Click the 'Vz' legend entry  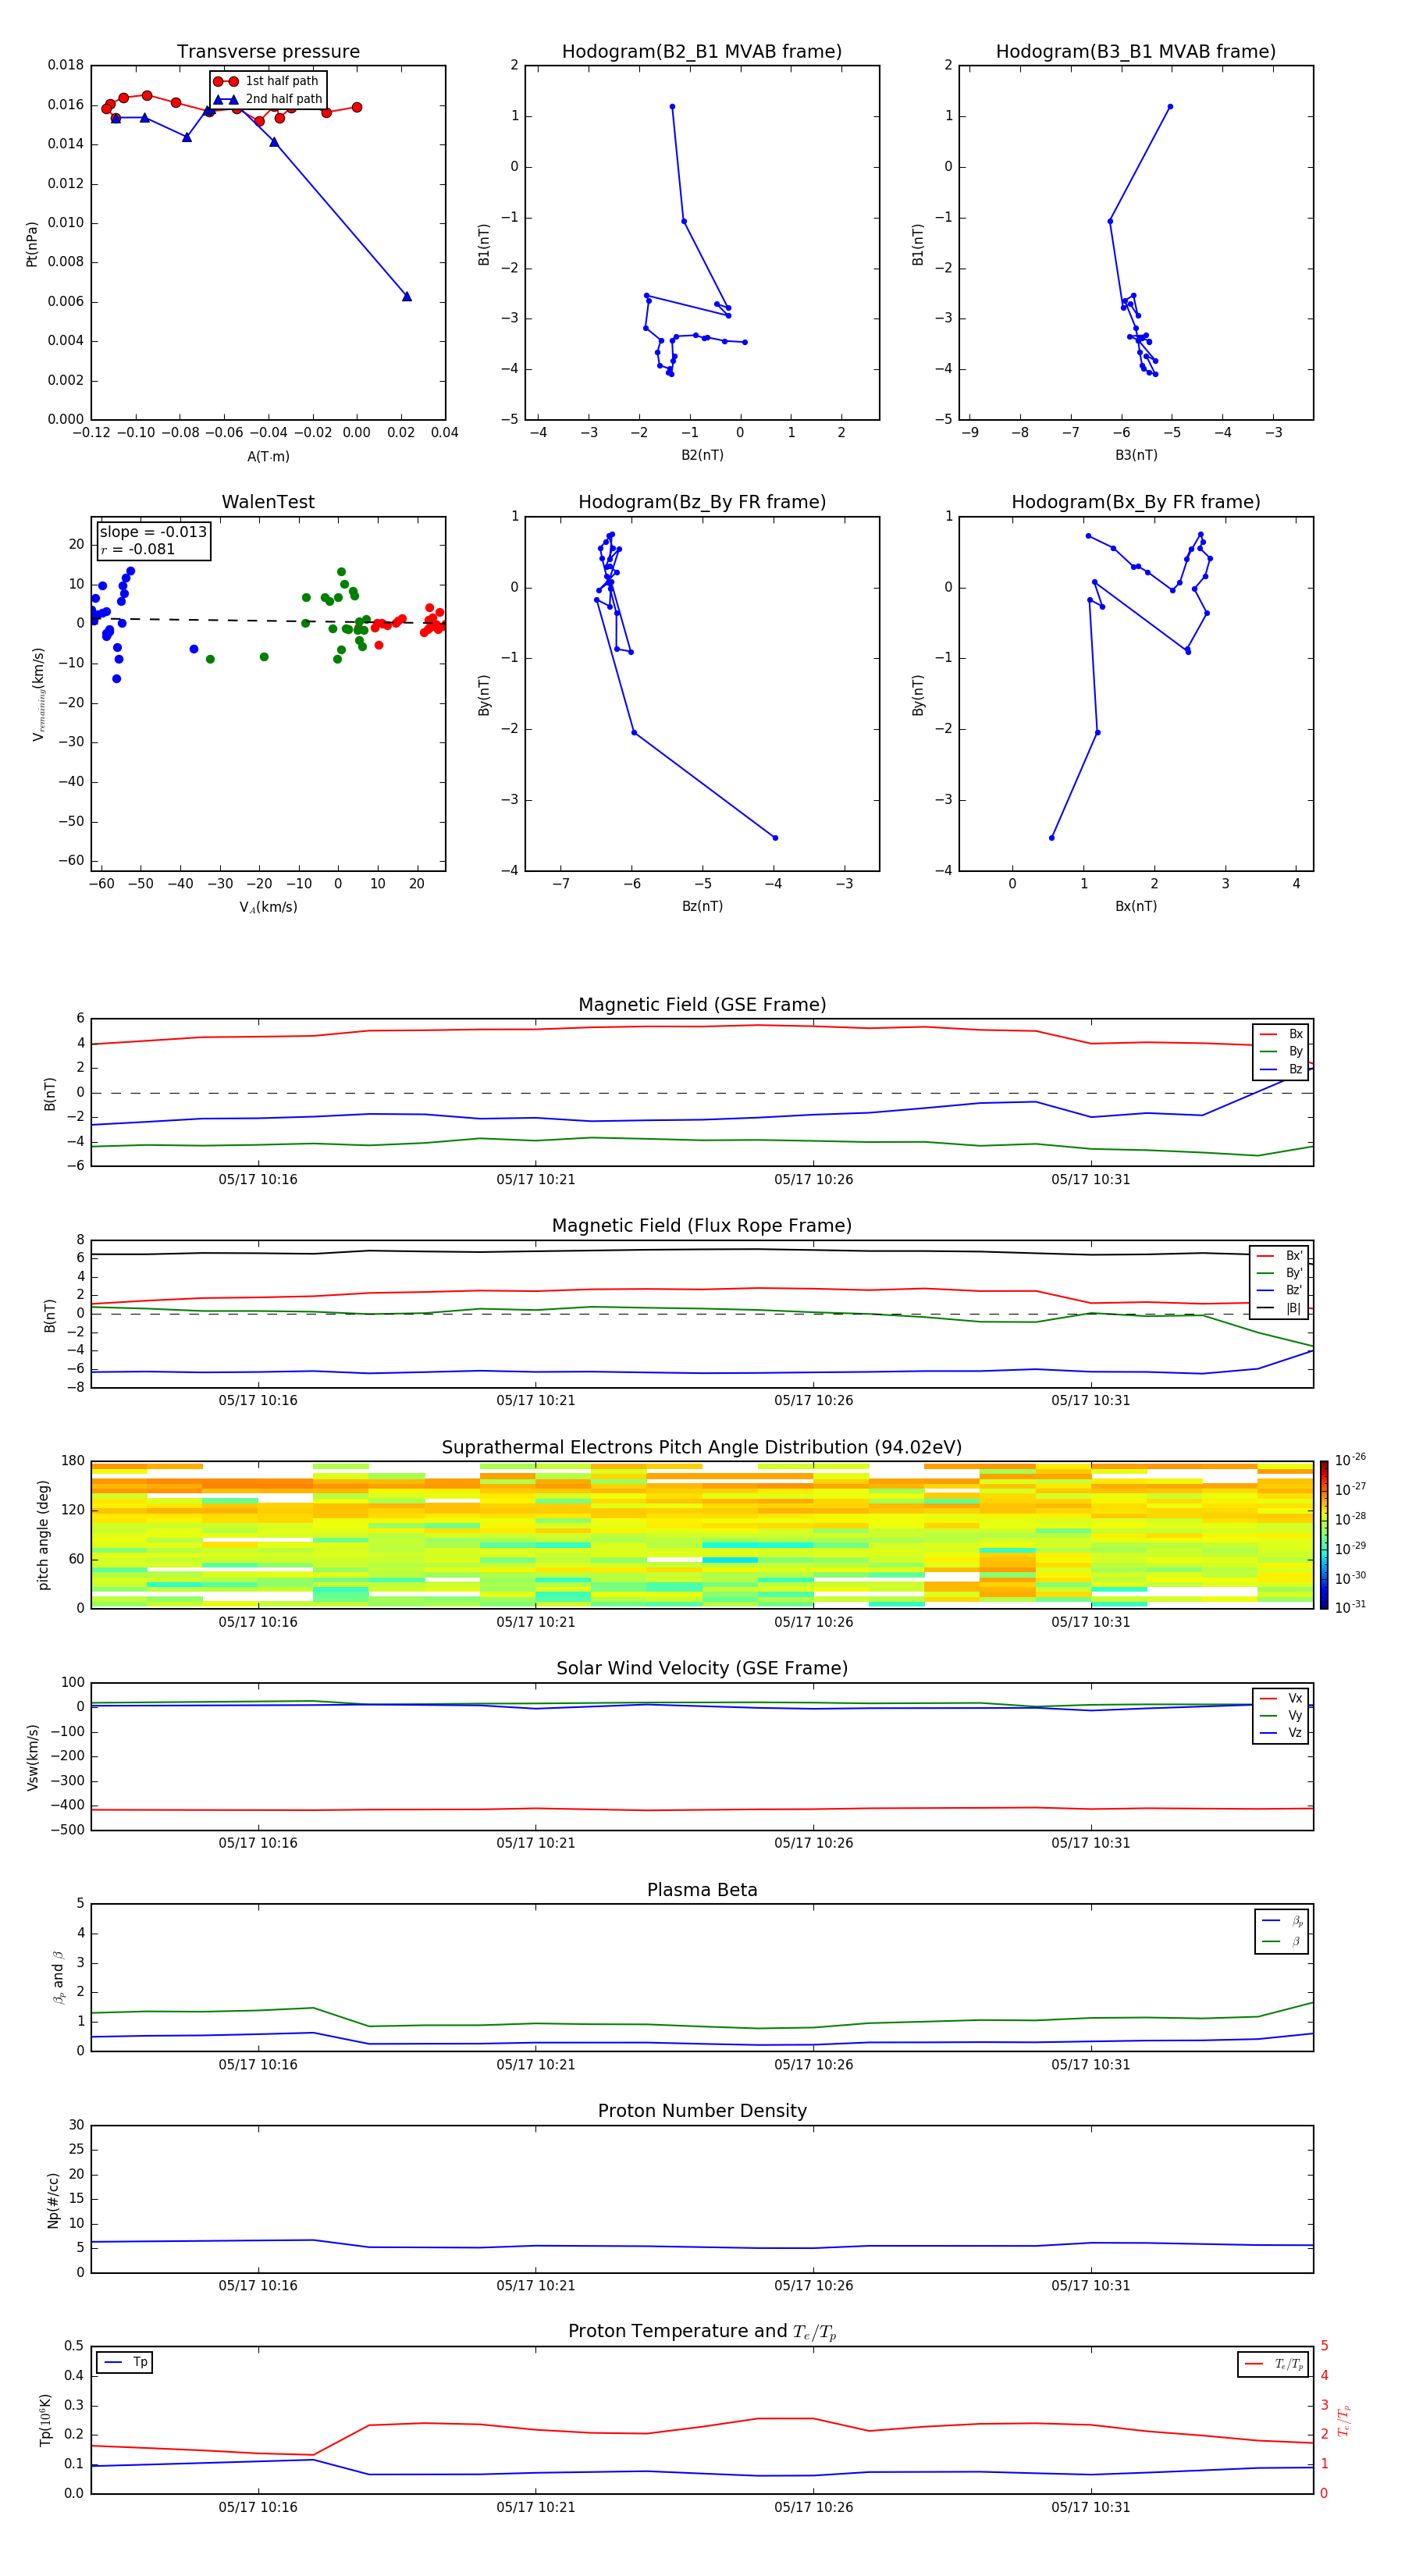pos(1281,1733)
